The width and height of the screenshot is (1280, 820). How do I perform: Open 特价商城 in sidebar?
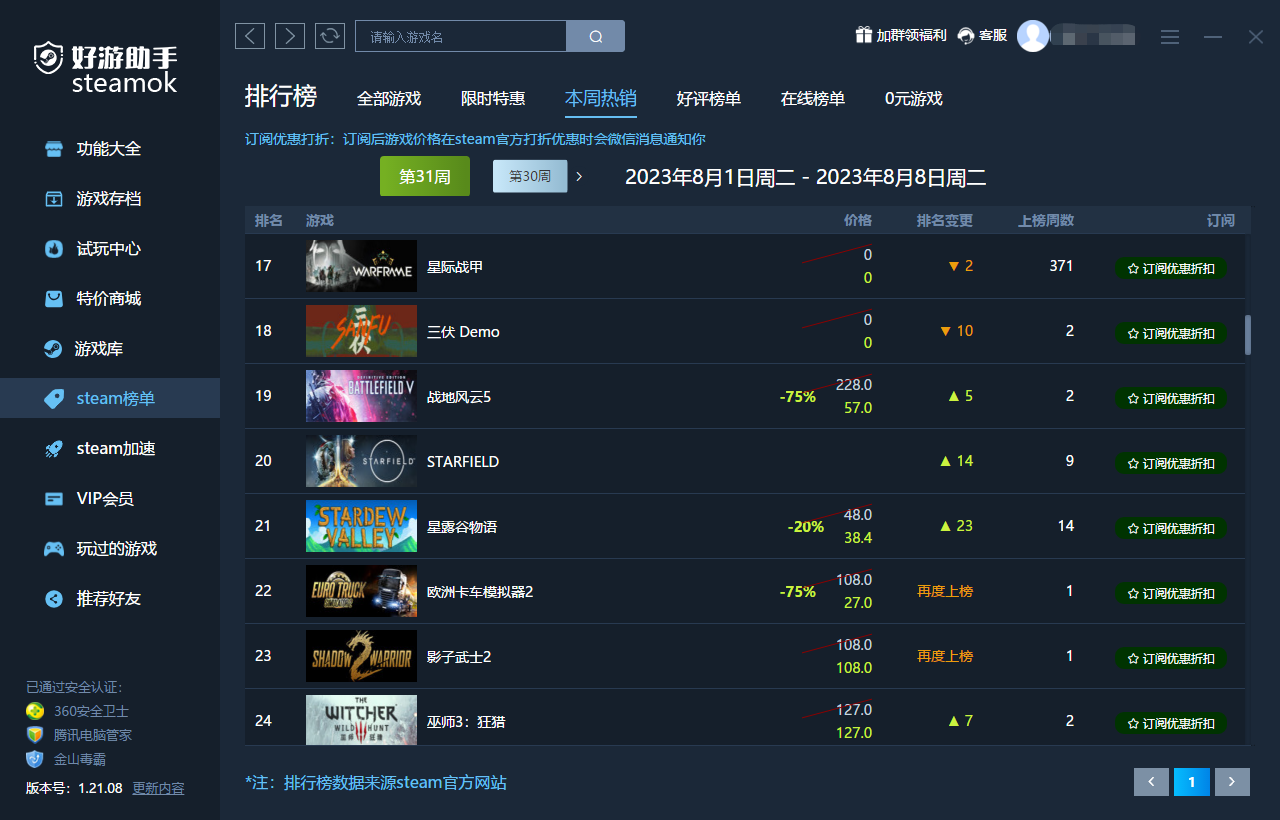tap(110, 299)
